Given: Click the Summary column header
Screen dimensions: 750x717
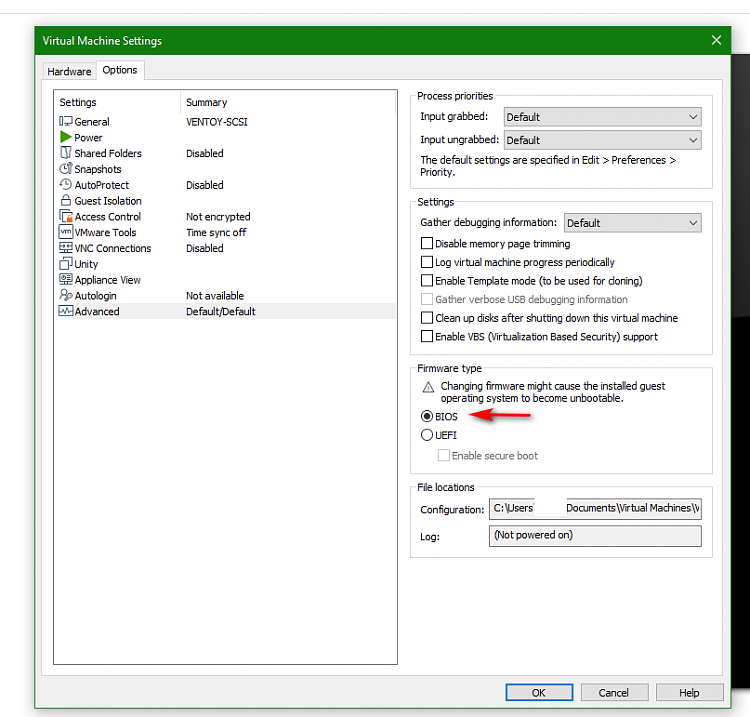Looking at the screenshot, I should click(x=207, y=102).
